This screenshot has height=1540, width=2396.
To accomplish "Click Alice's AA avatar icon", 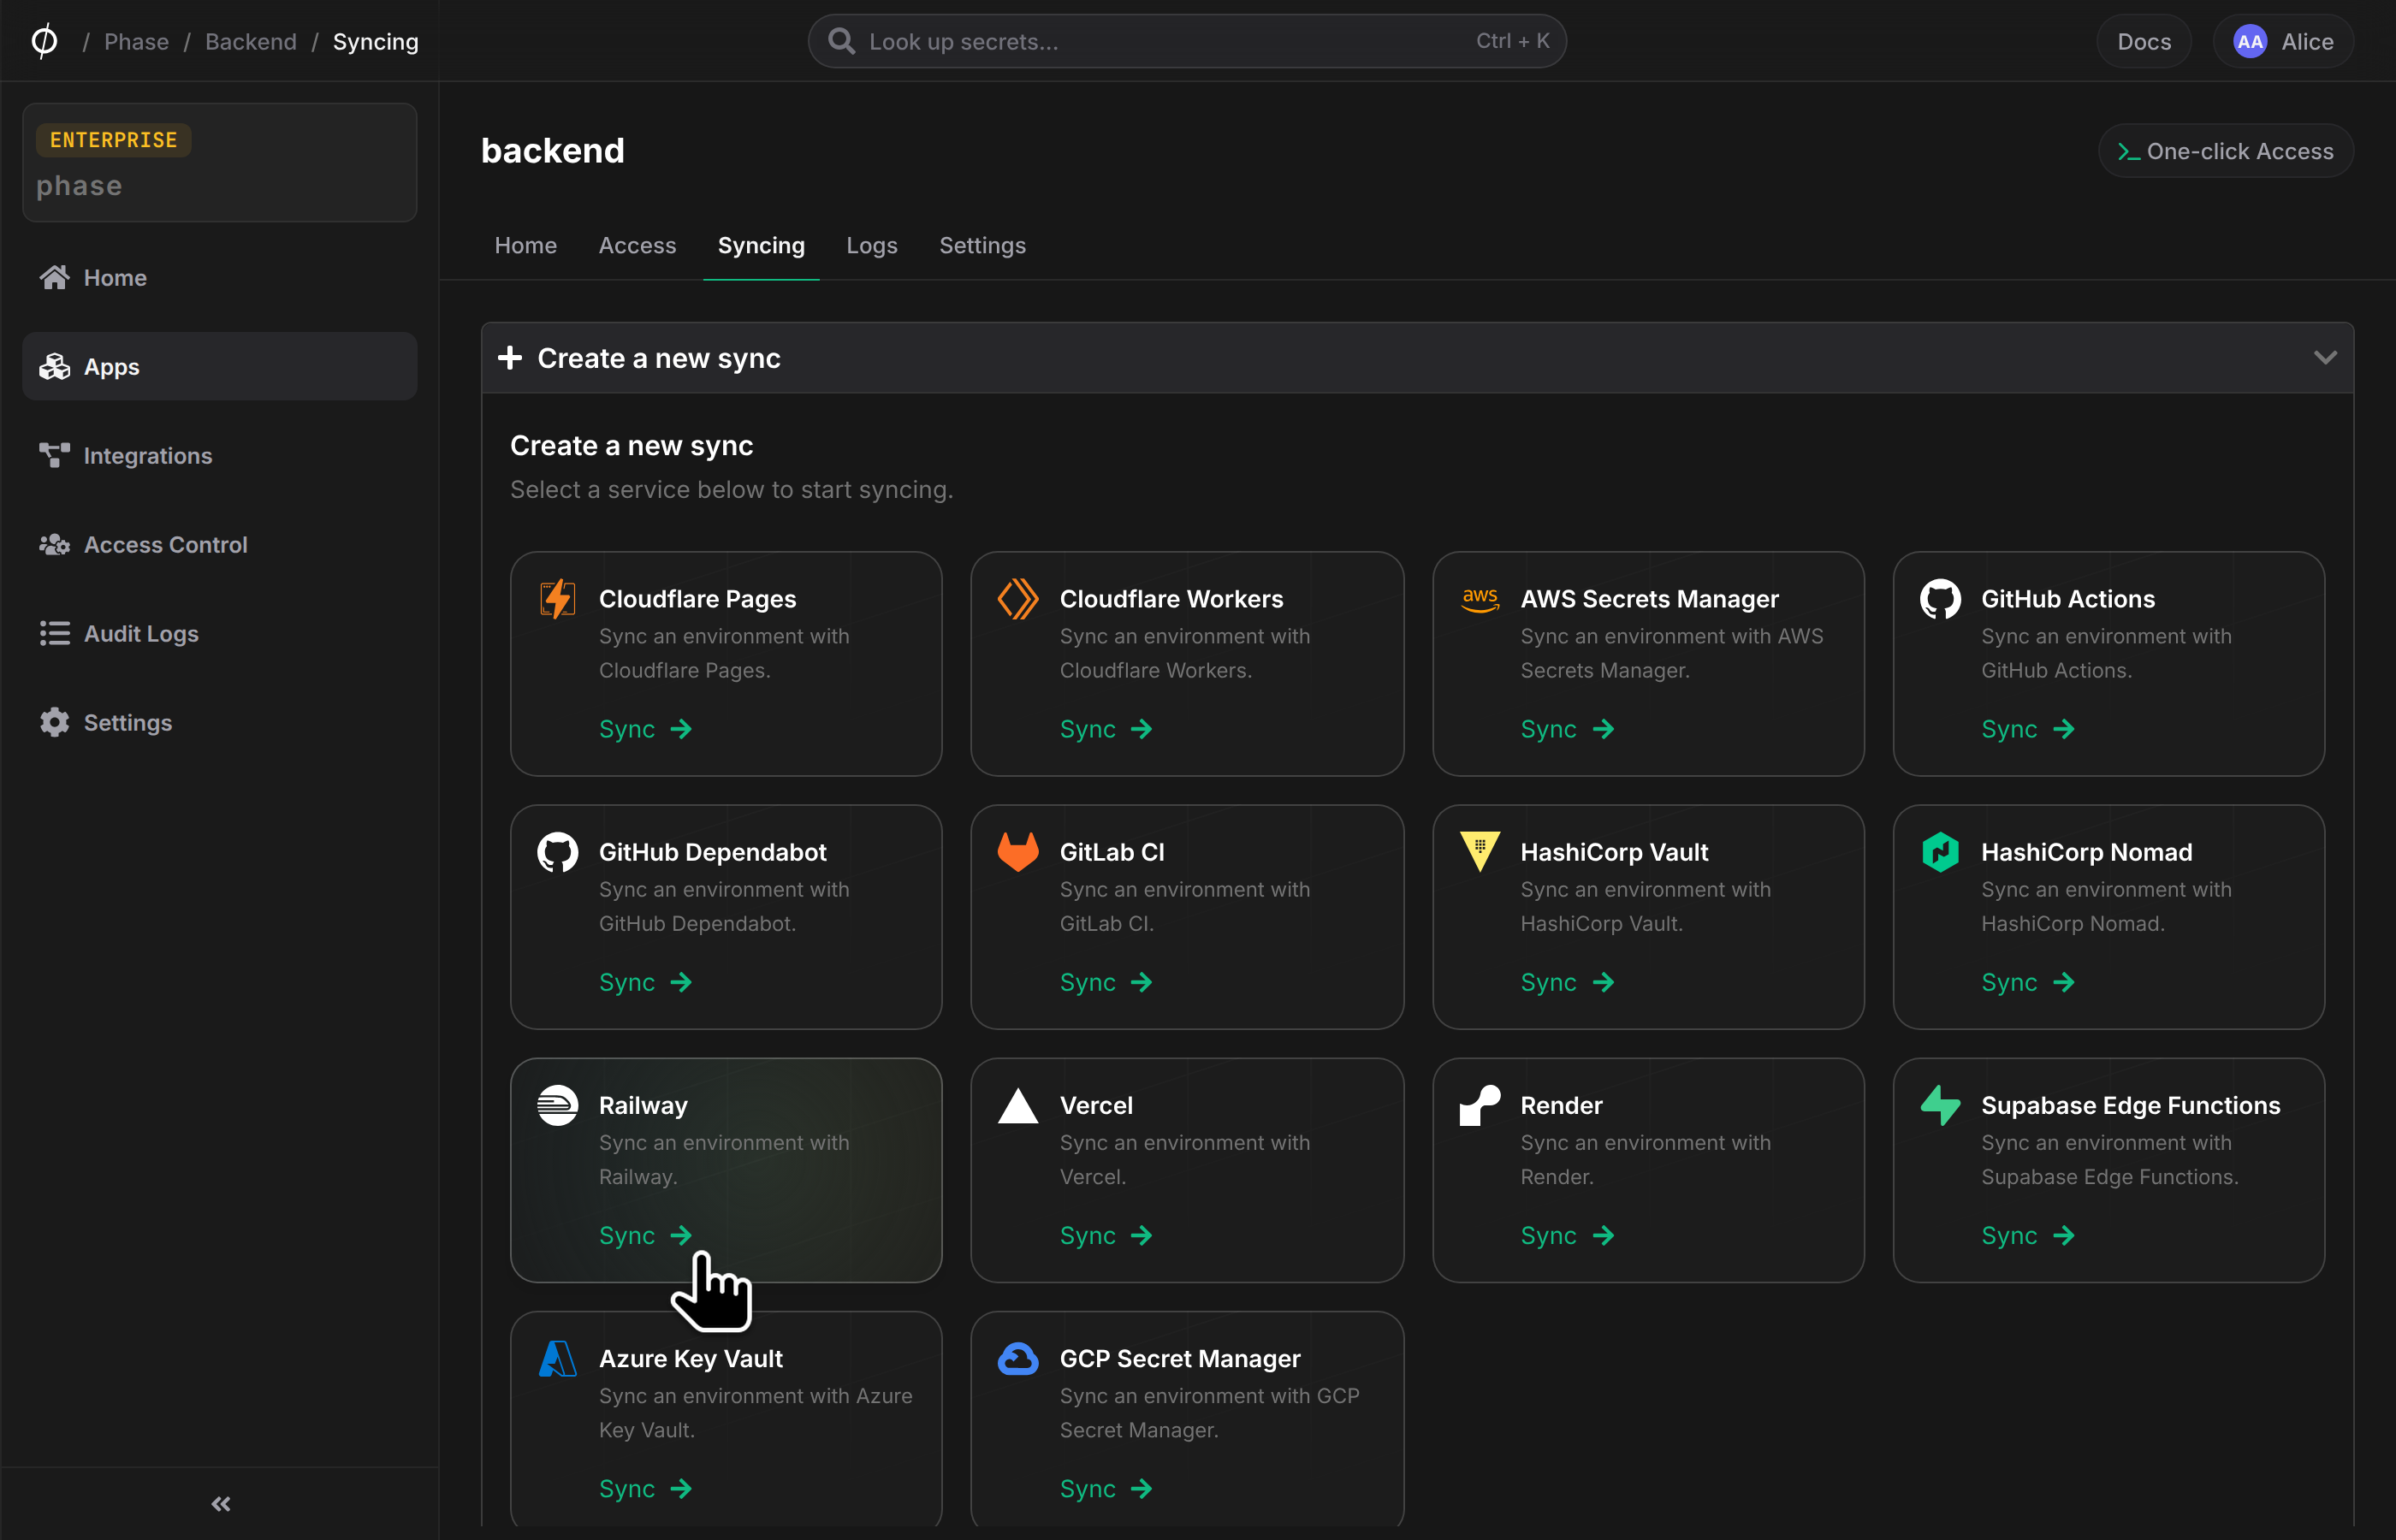I will [x=2250, y=41].
